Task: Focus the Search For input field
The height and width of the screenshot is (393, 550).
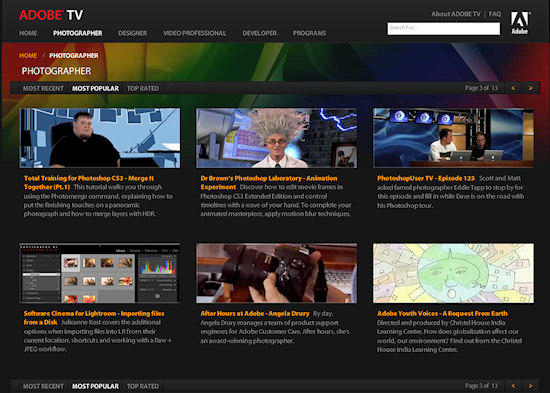Action: (444, 28)
